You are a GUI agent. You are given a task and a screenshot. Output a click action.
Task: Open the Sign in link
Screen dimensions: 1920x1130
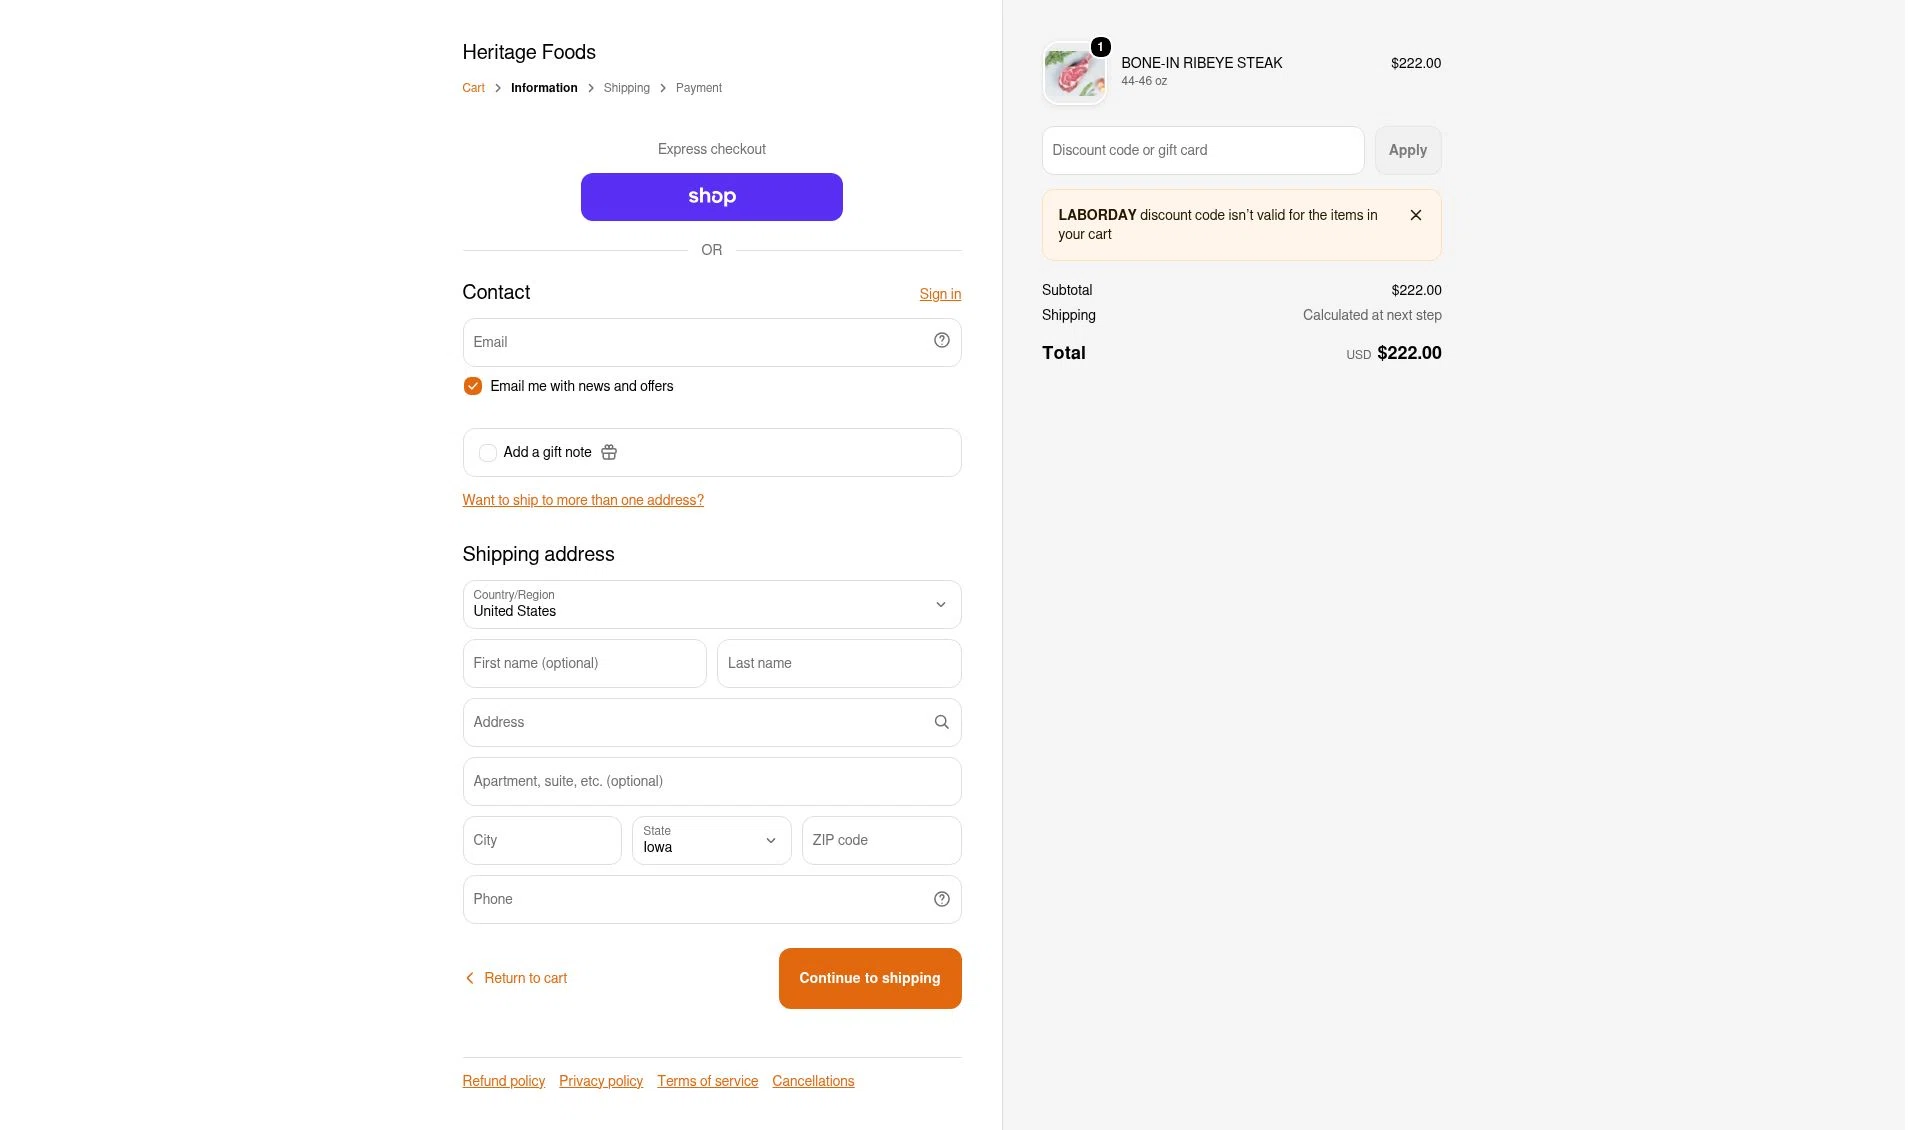pyautogui.click(x=940, y=294)
